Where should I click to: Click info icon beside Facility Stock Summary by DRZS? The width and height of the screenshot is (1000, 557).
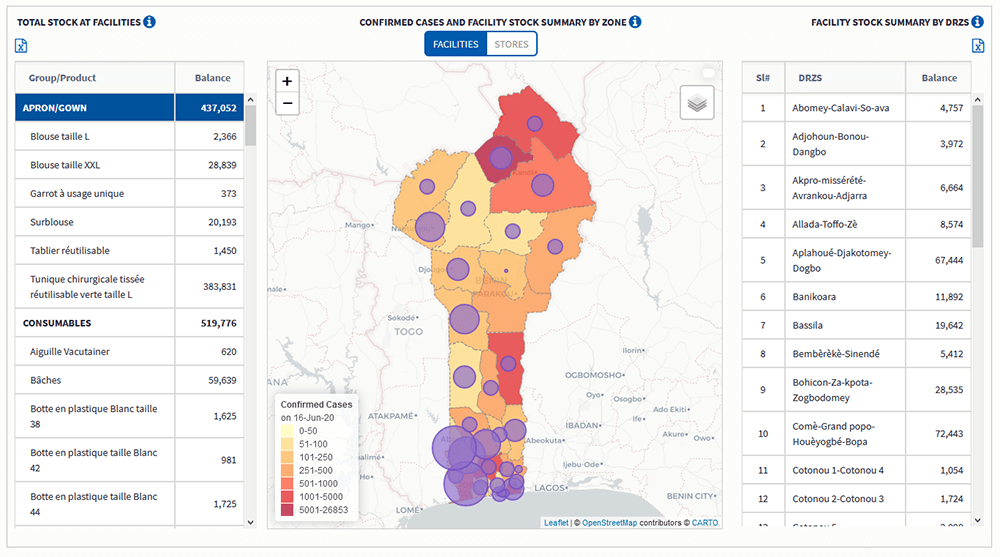tap(977, 22)
